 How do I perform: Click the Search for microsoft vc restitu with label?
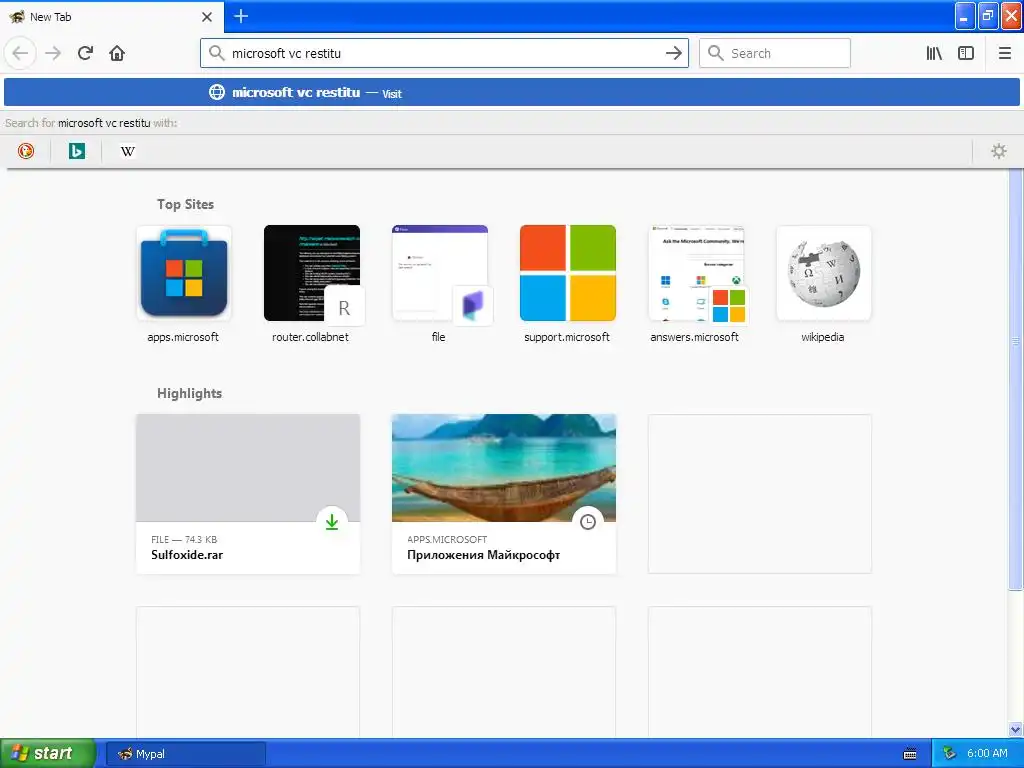click(91, 123)
